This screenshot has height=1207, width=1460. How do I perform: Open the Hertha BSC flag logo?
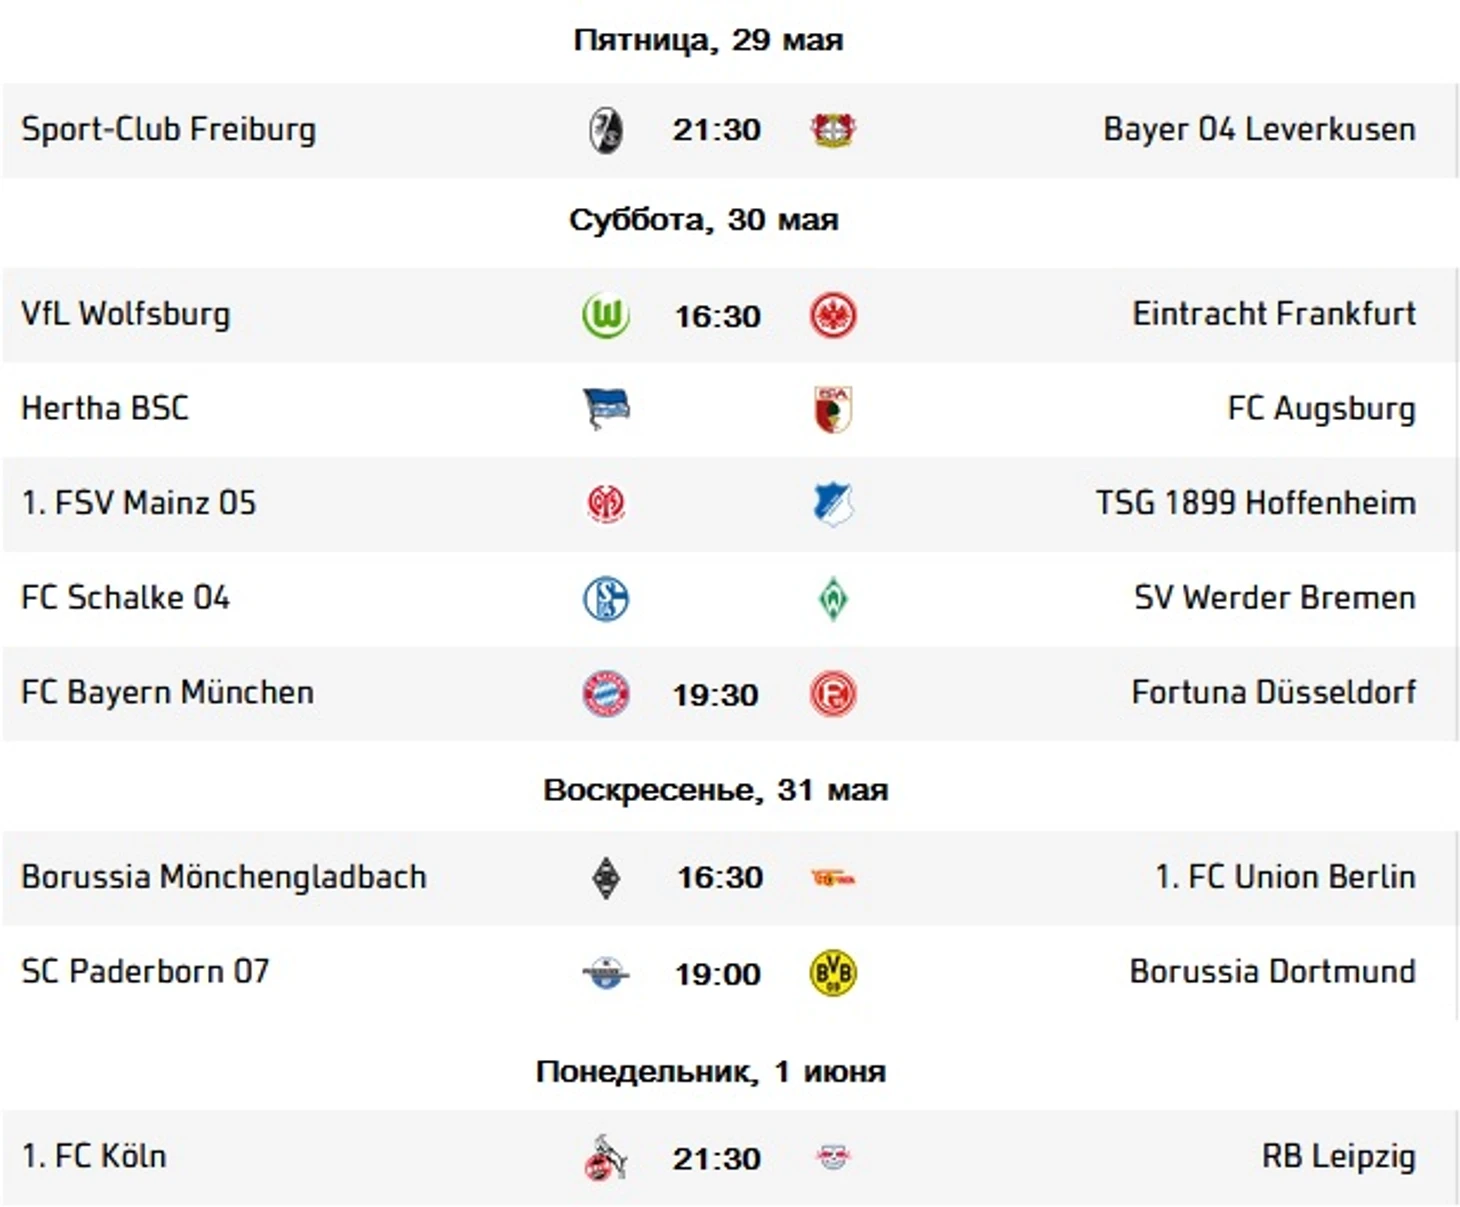[606, 409]
